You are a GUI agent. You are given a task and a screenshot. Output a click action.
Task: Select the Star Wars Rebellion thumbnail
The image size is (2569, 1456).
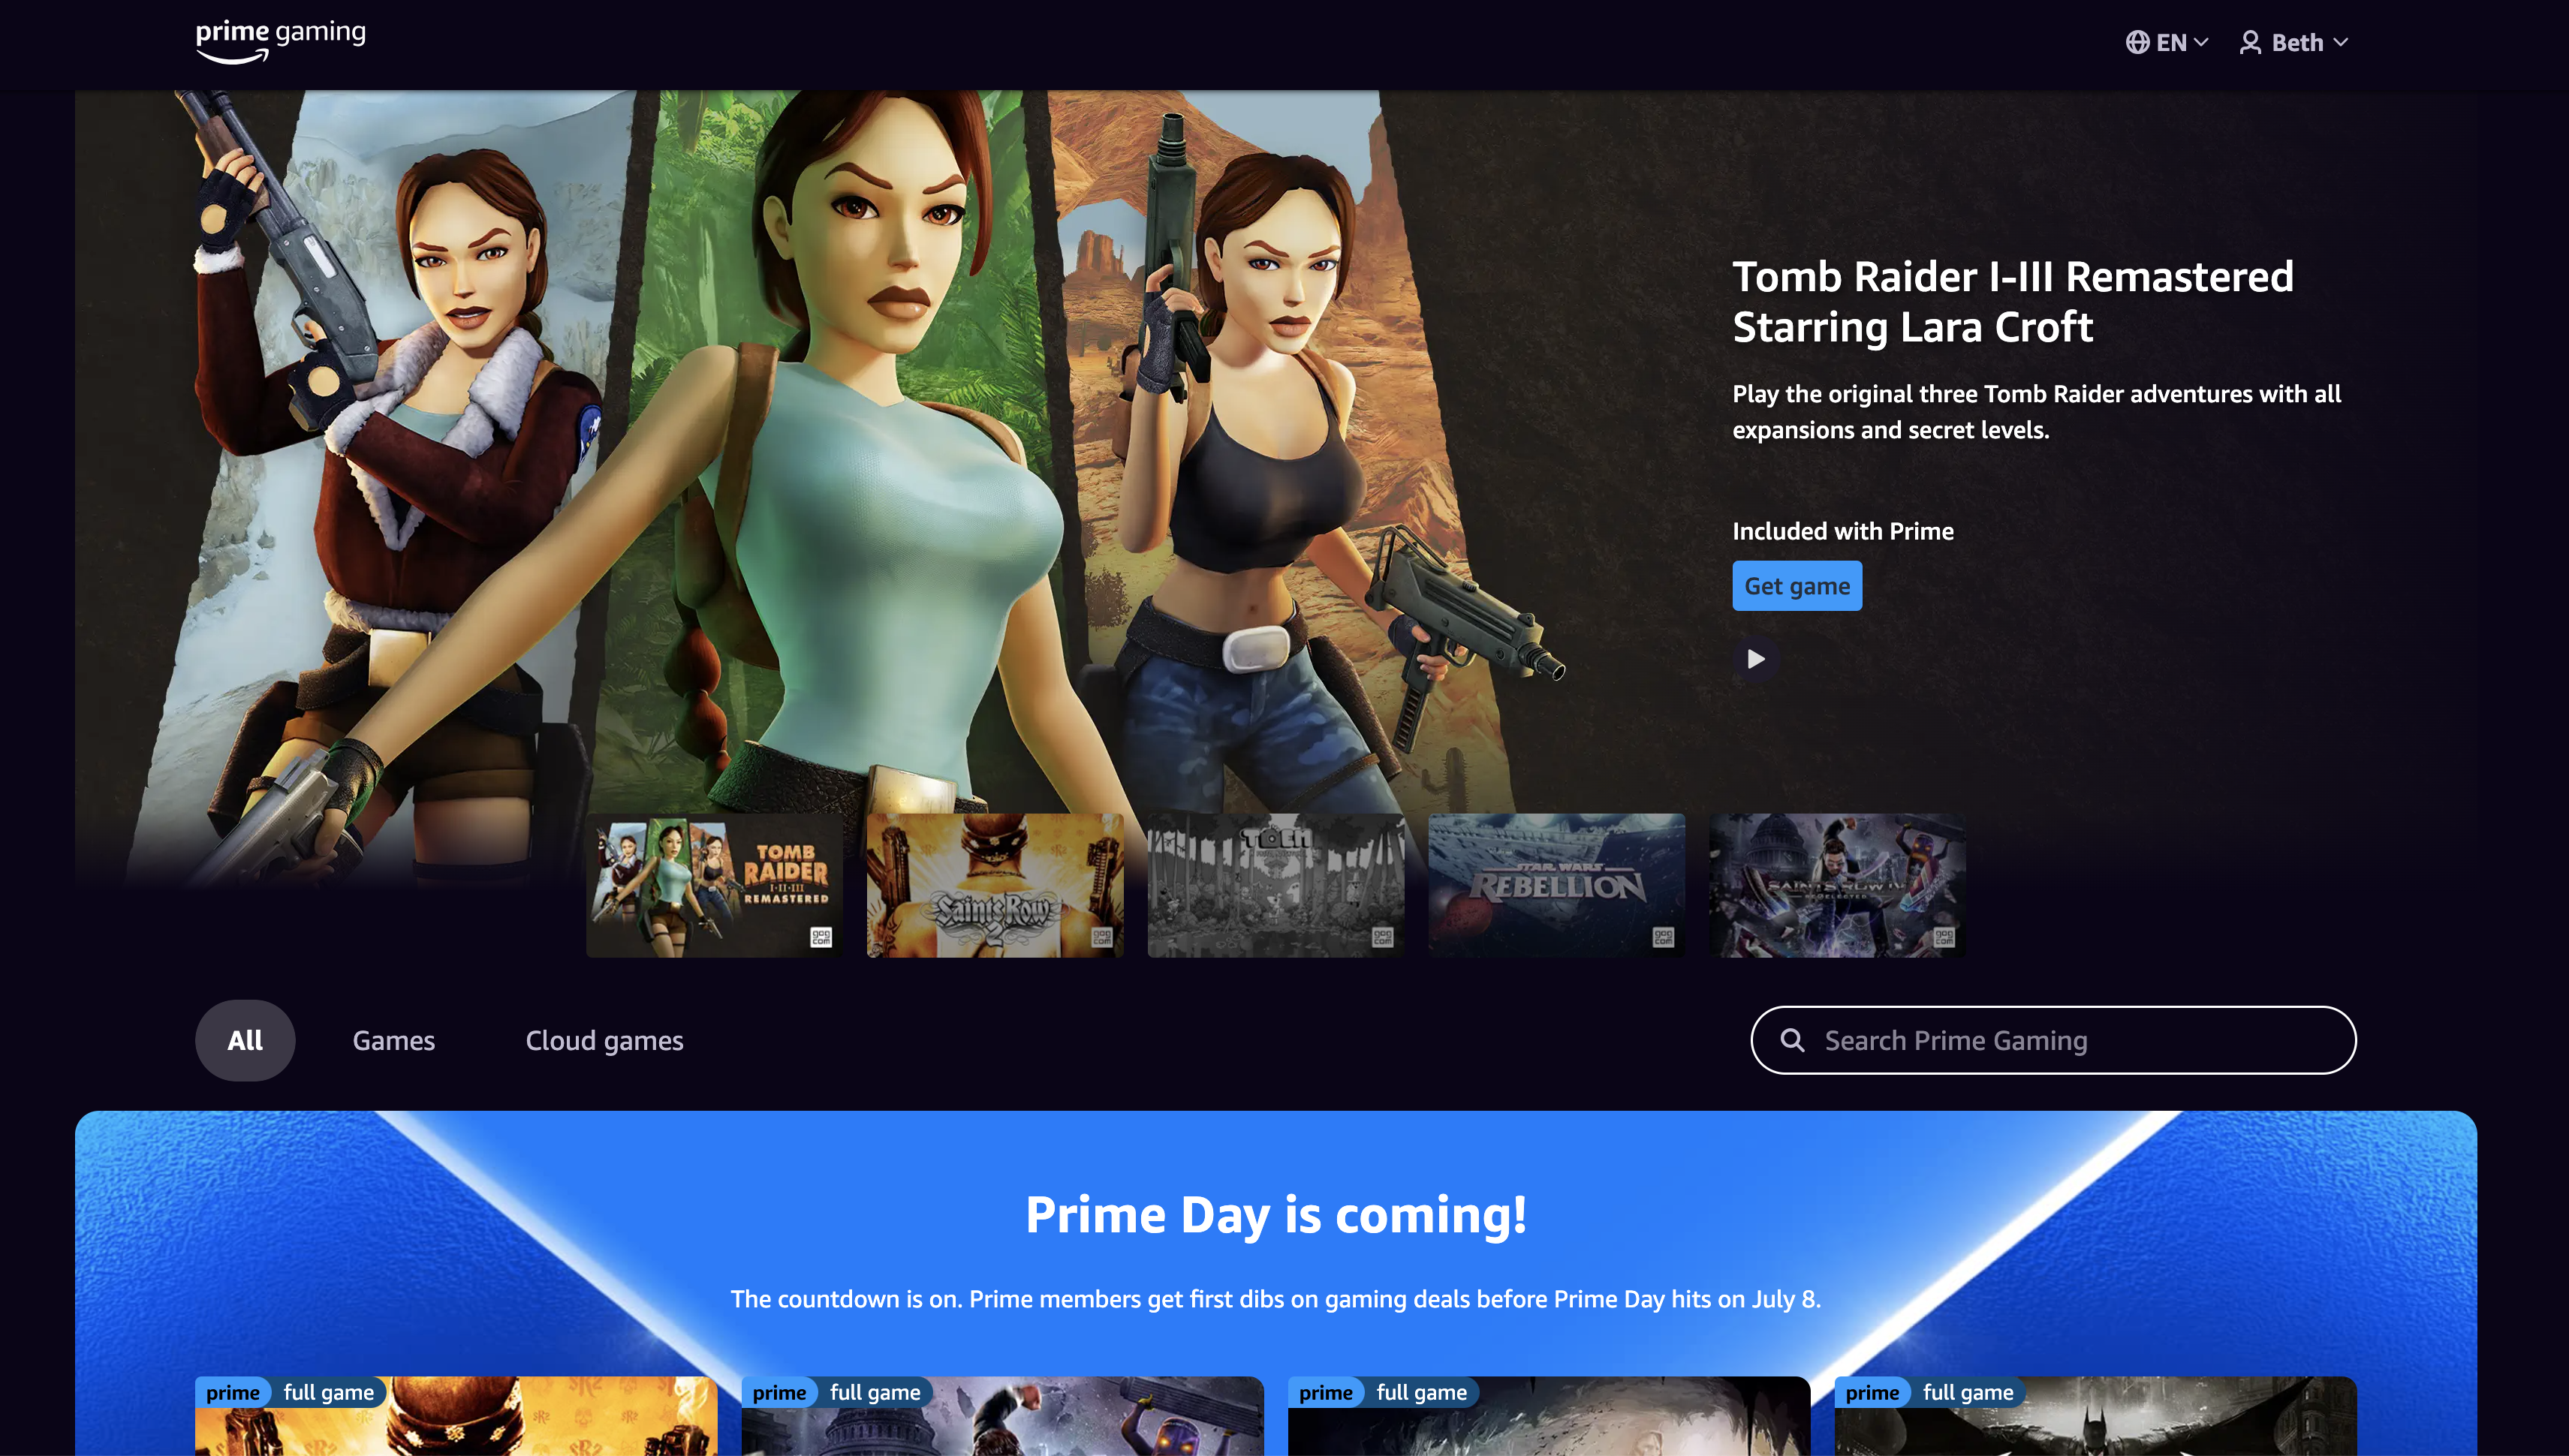[x=1557, y=885]
